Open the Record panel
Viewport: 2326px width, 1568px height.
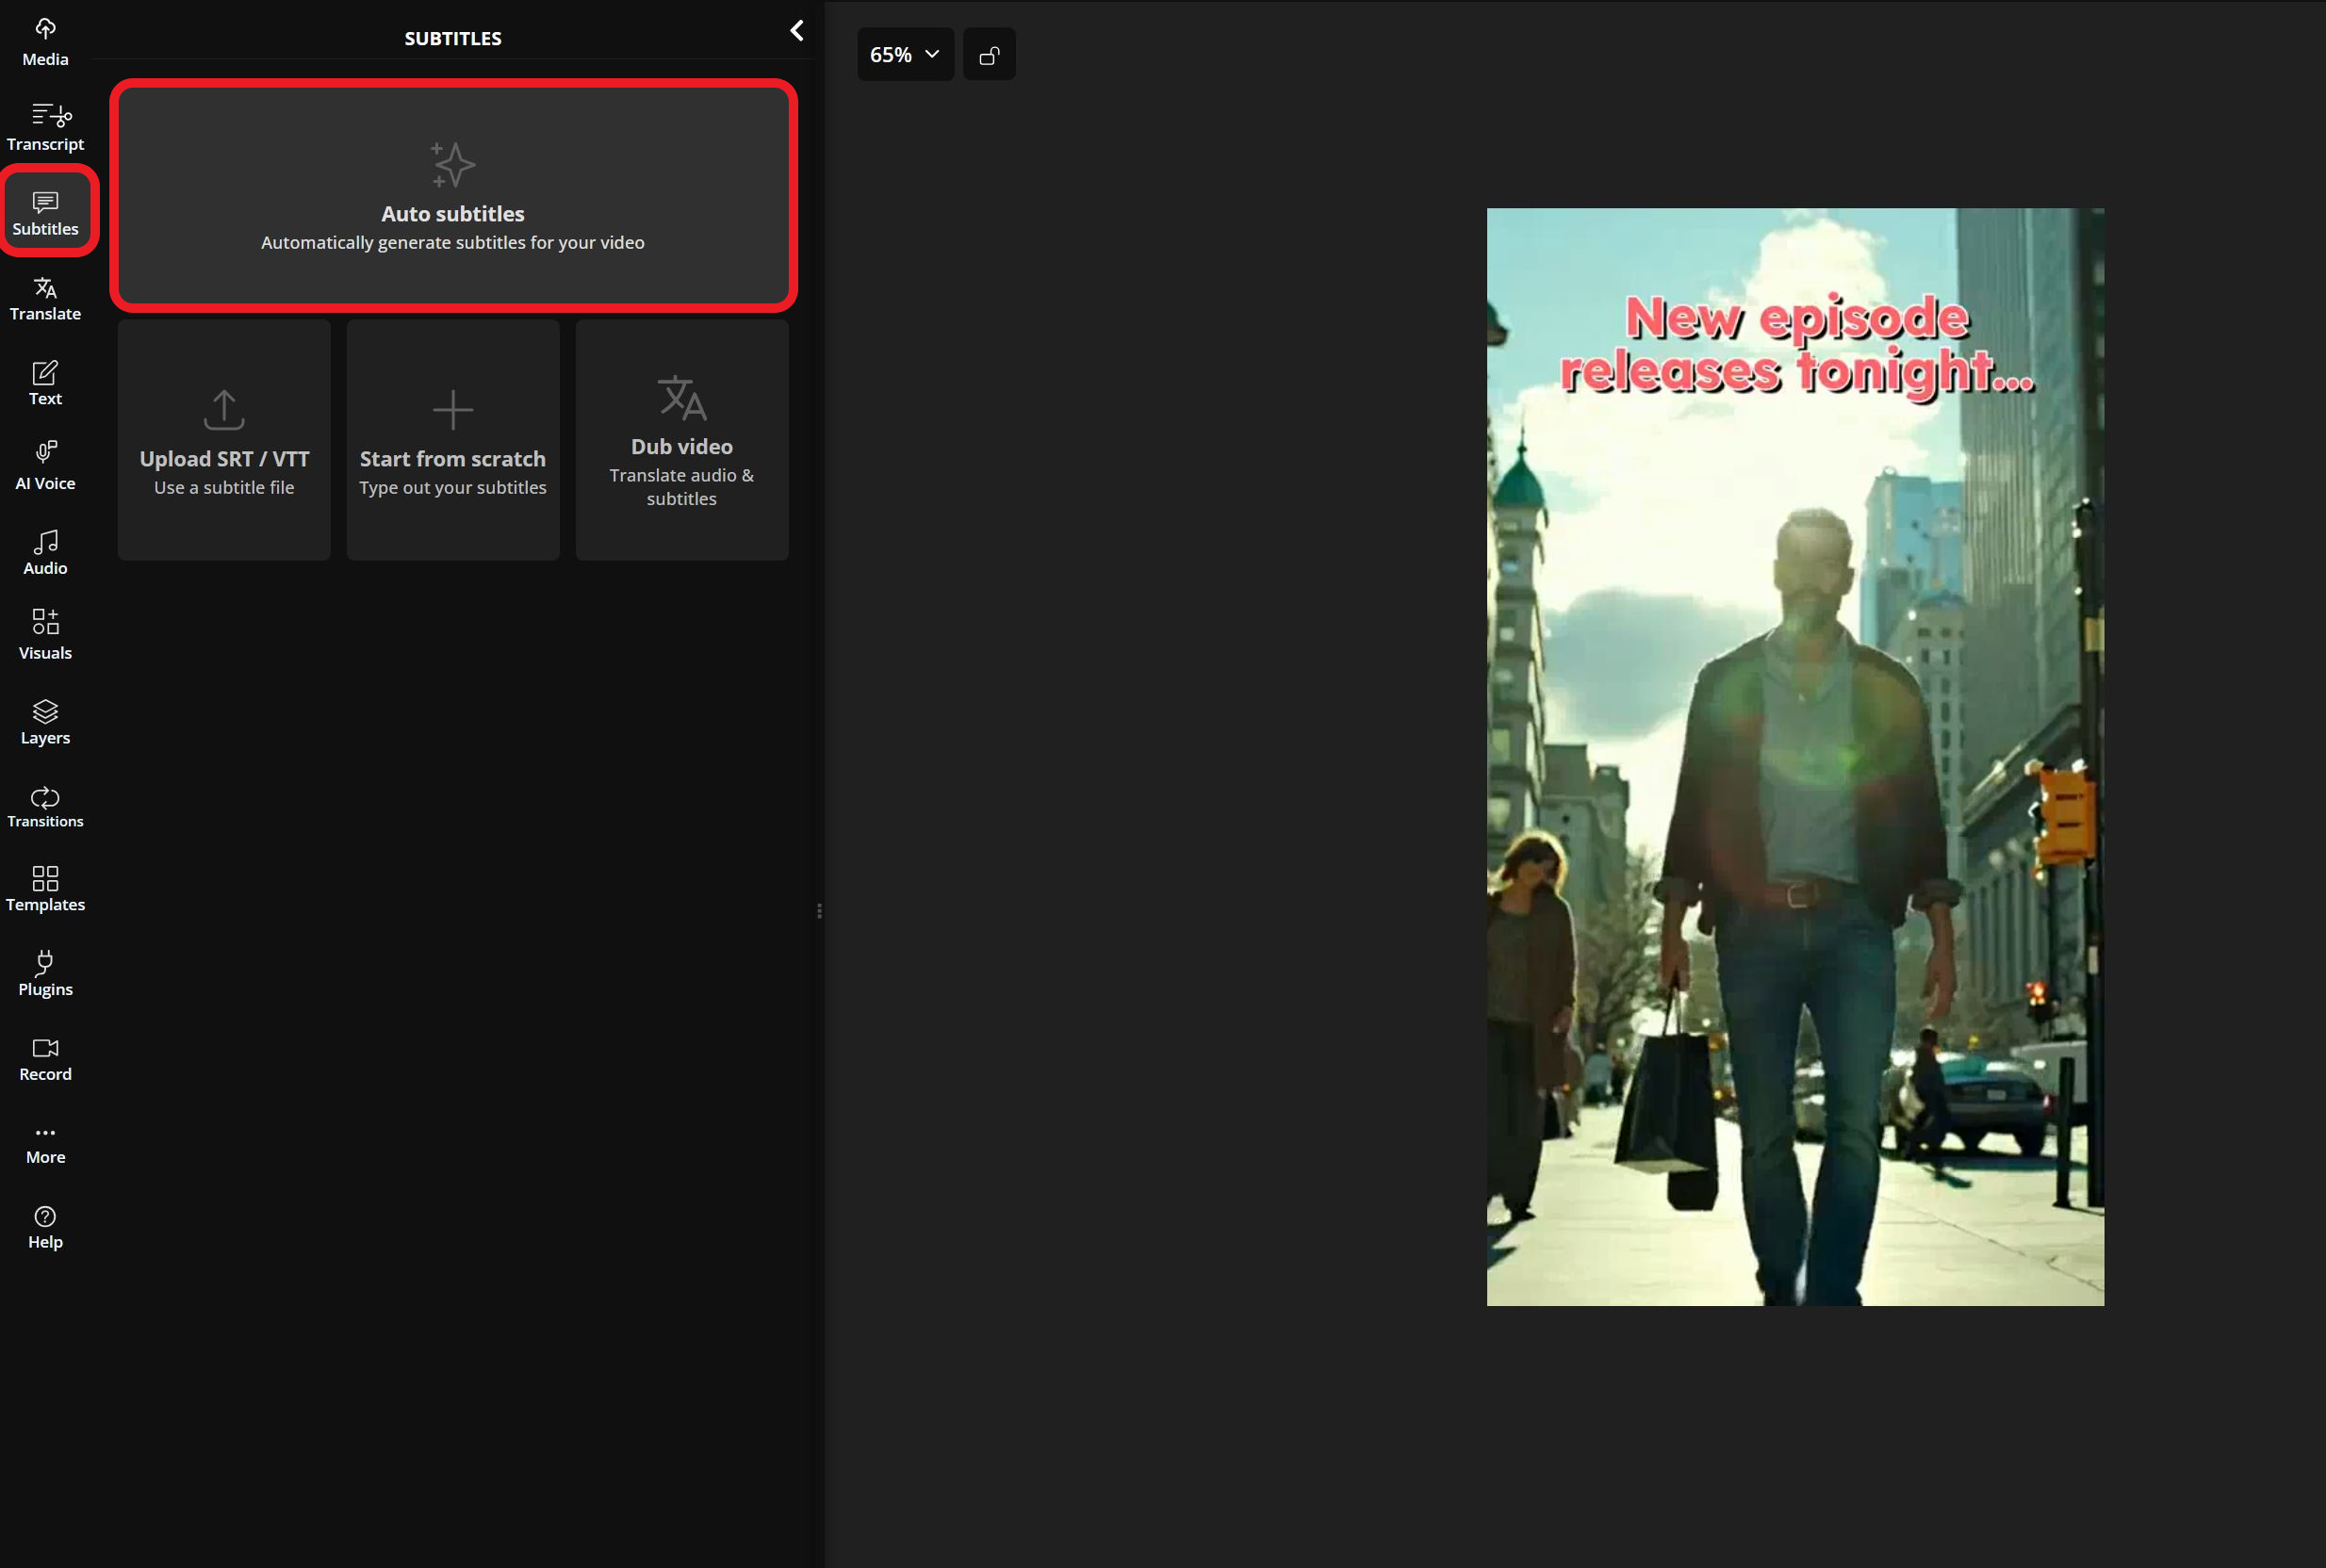45,1058
